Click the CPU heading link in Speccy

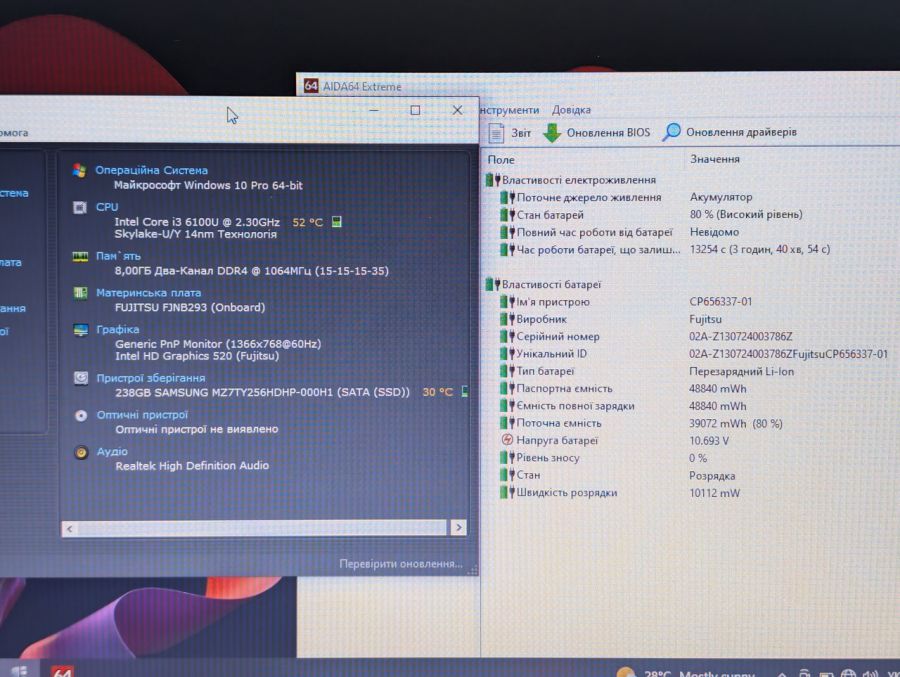(107, 207)
